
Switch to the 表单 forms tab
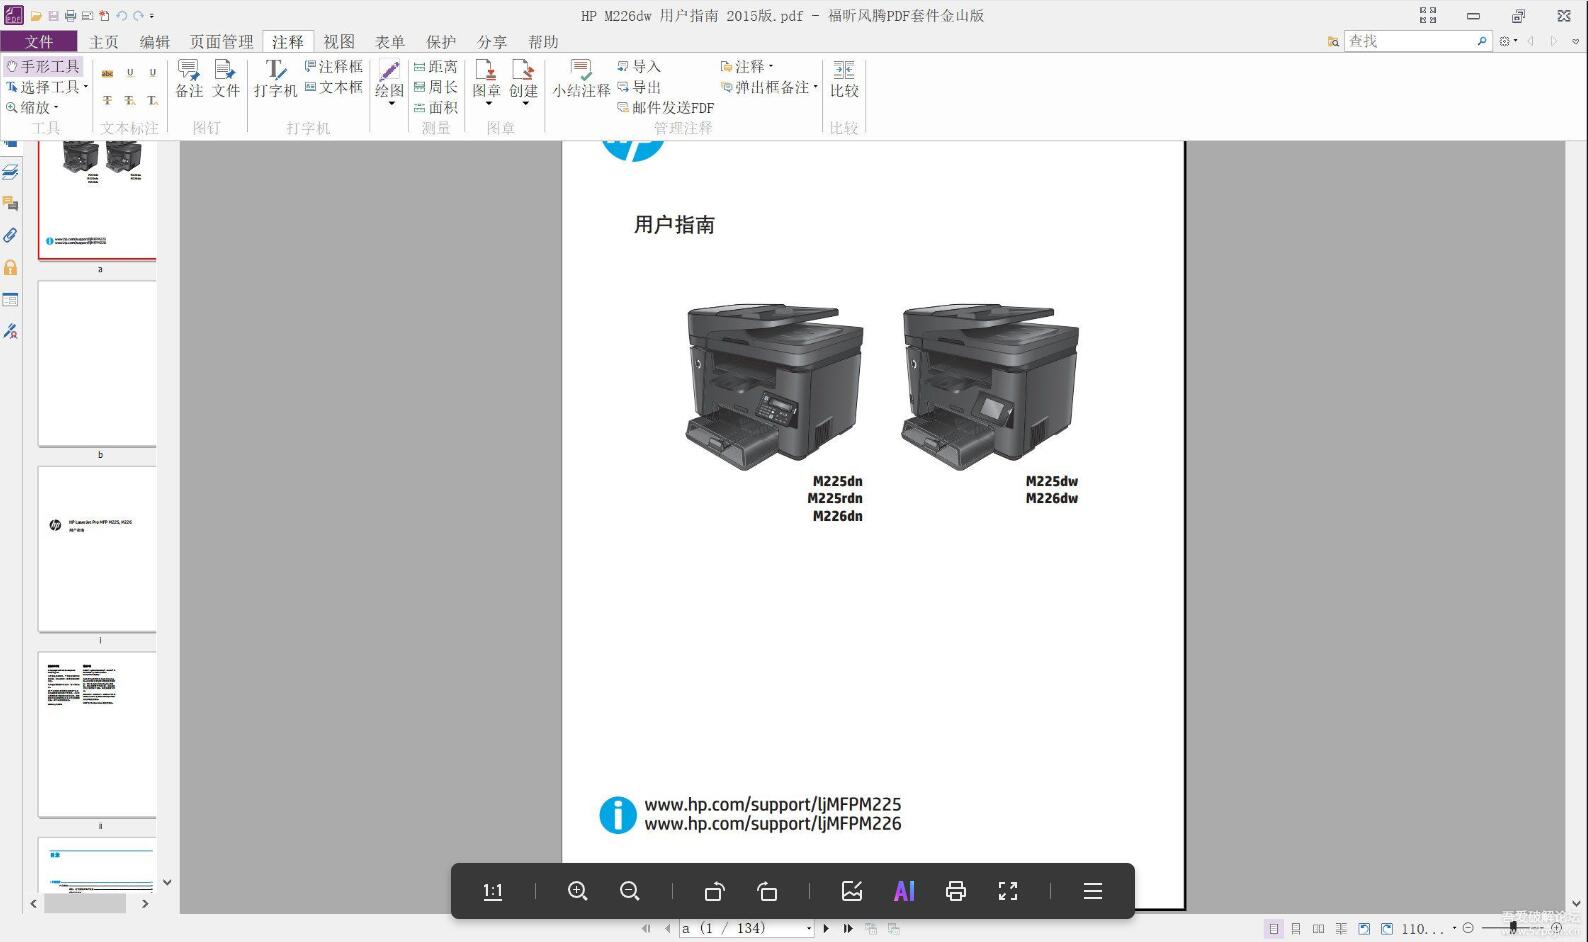(390, 41)
